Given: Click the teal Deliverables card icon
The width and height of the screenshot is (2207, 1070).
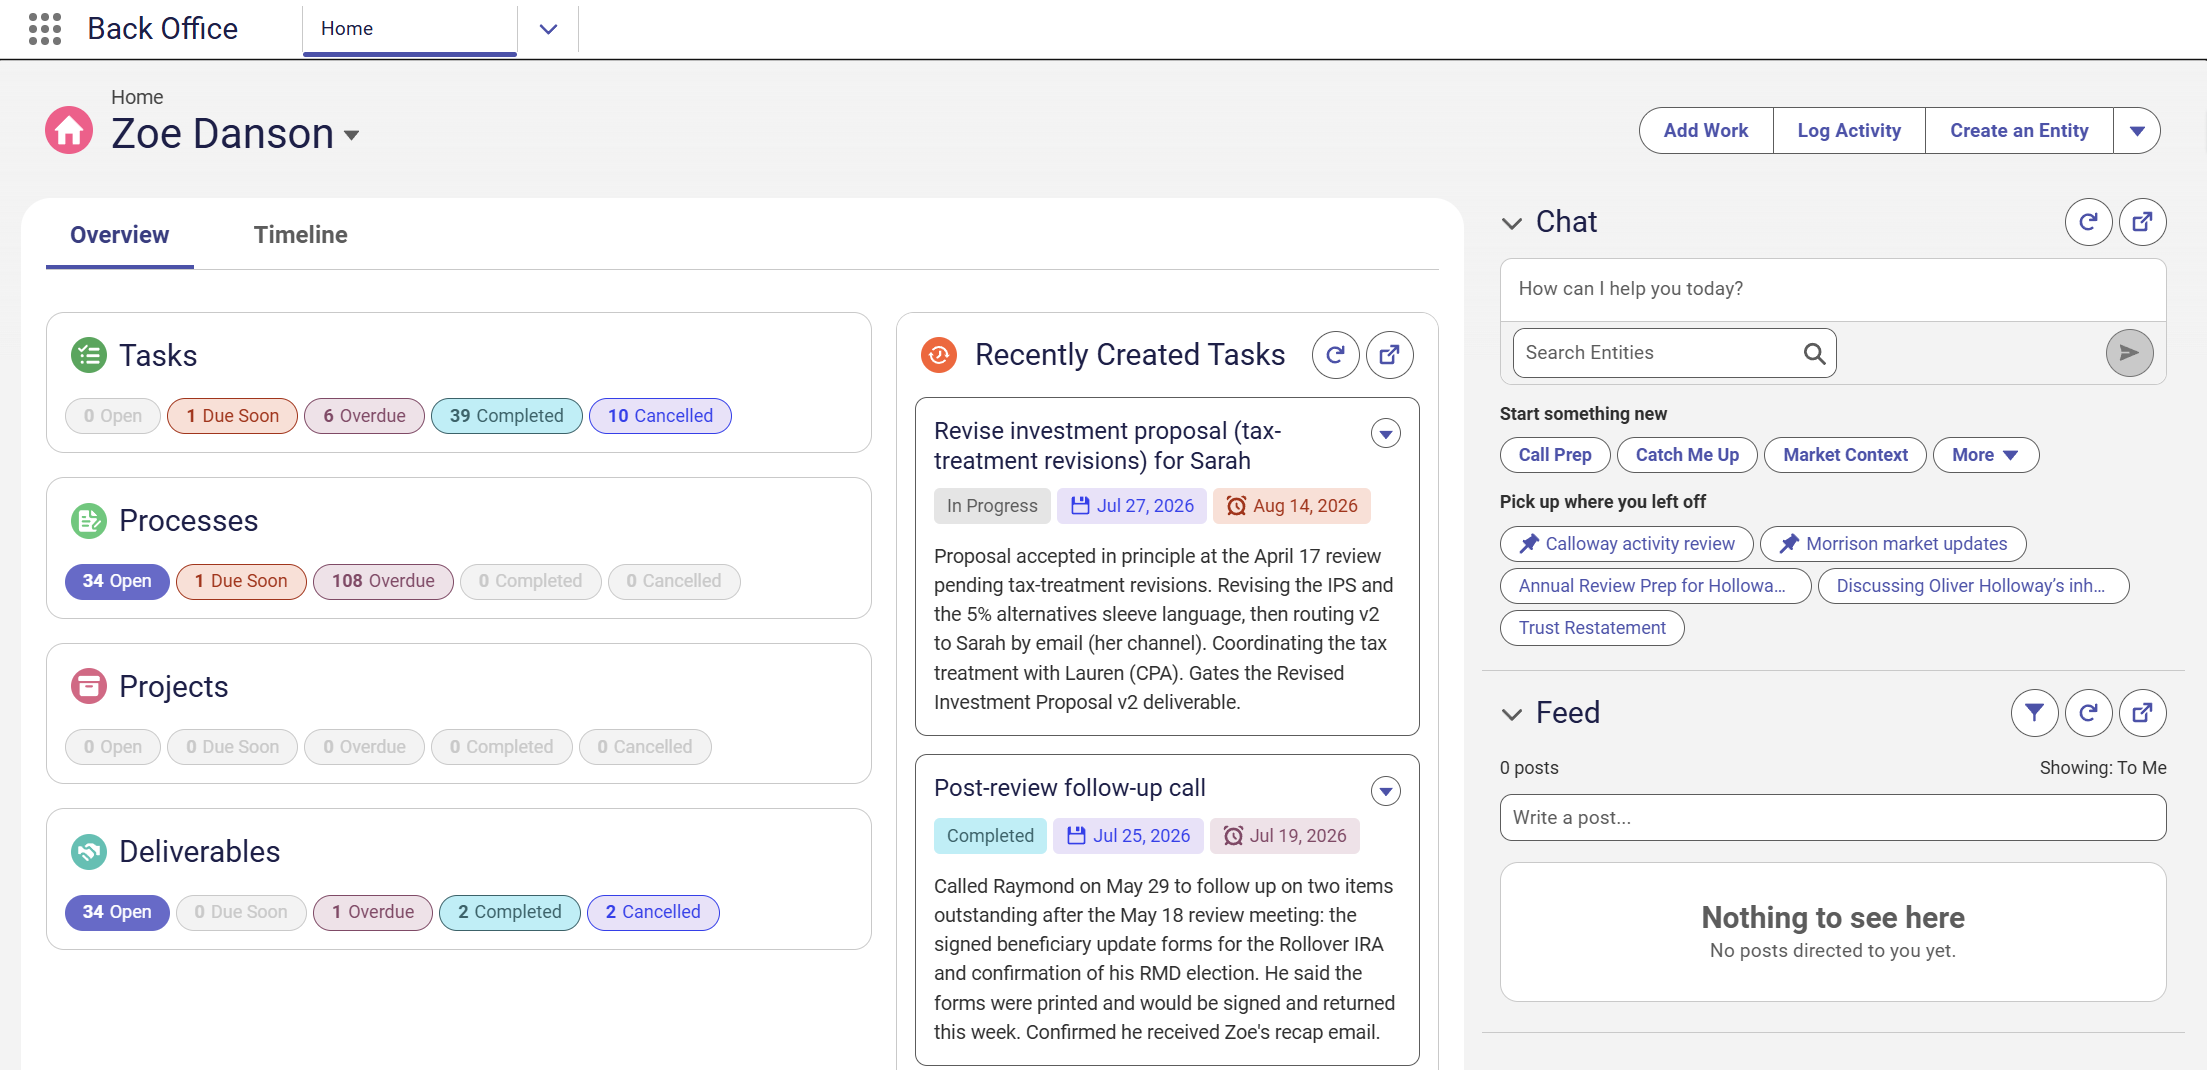Looking at the screenshot, I should click(x=89, y=852).
